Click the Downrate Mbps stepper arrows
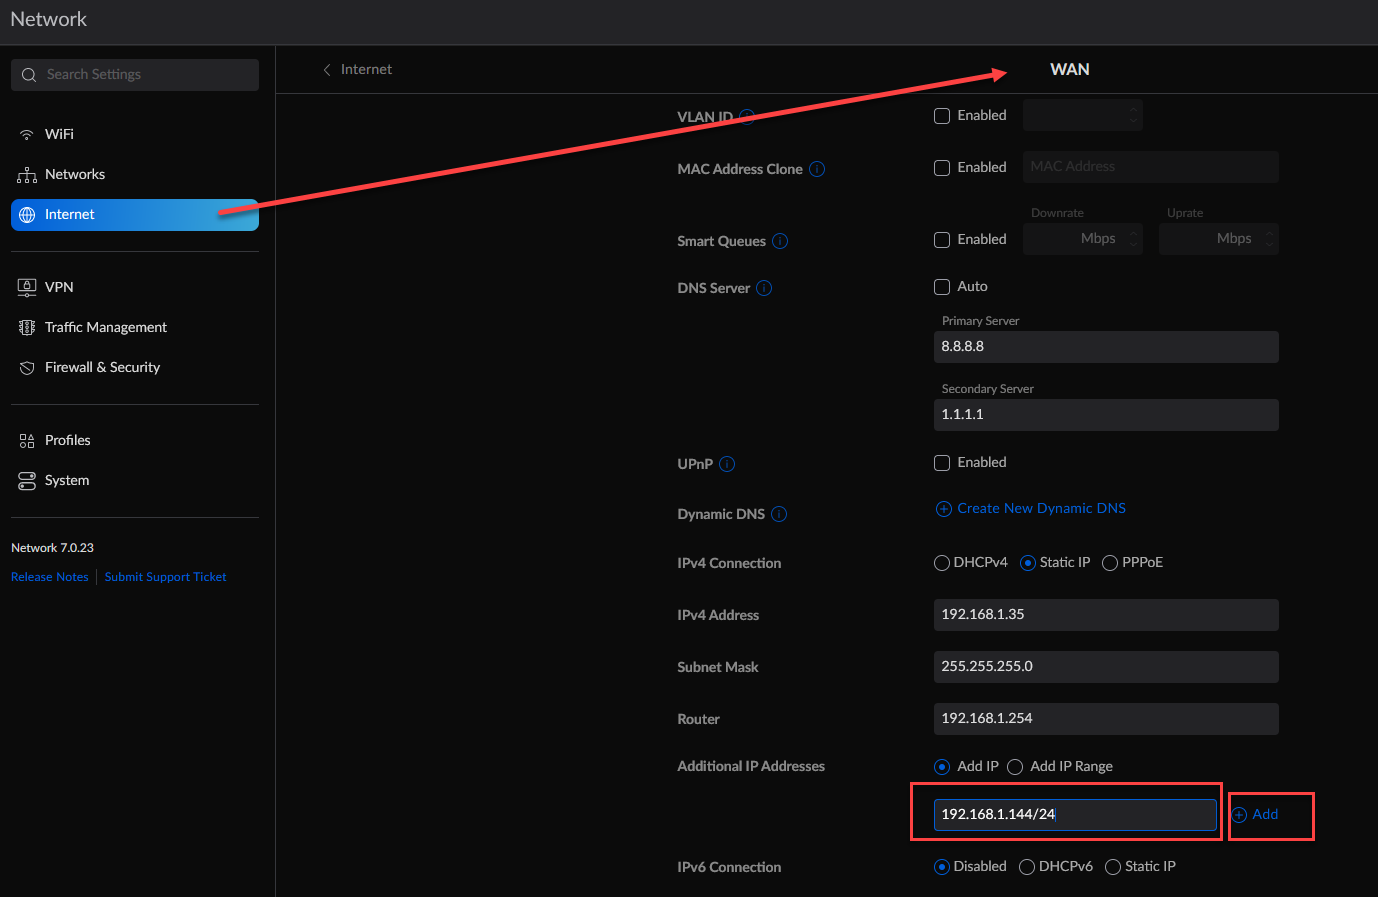 1133,239
